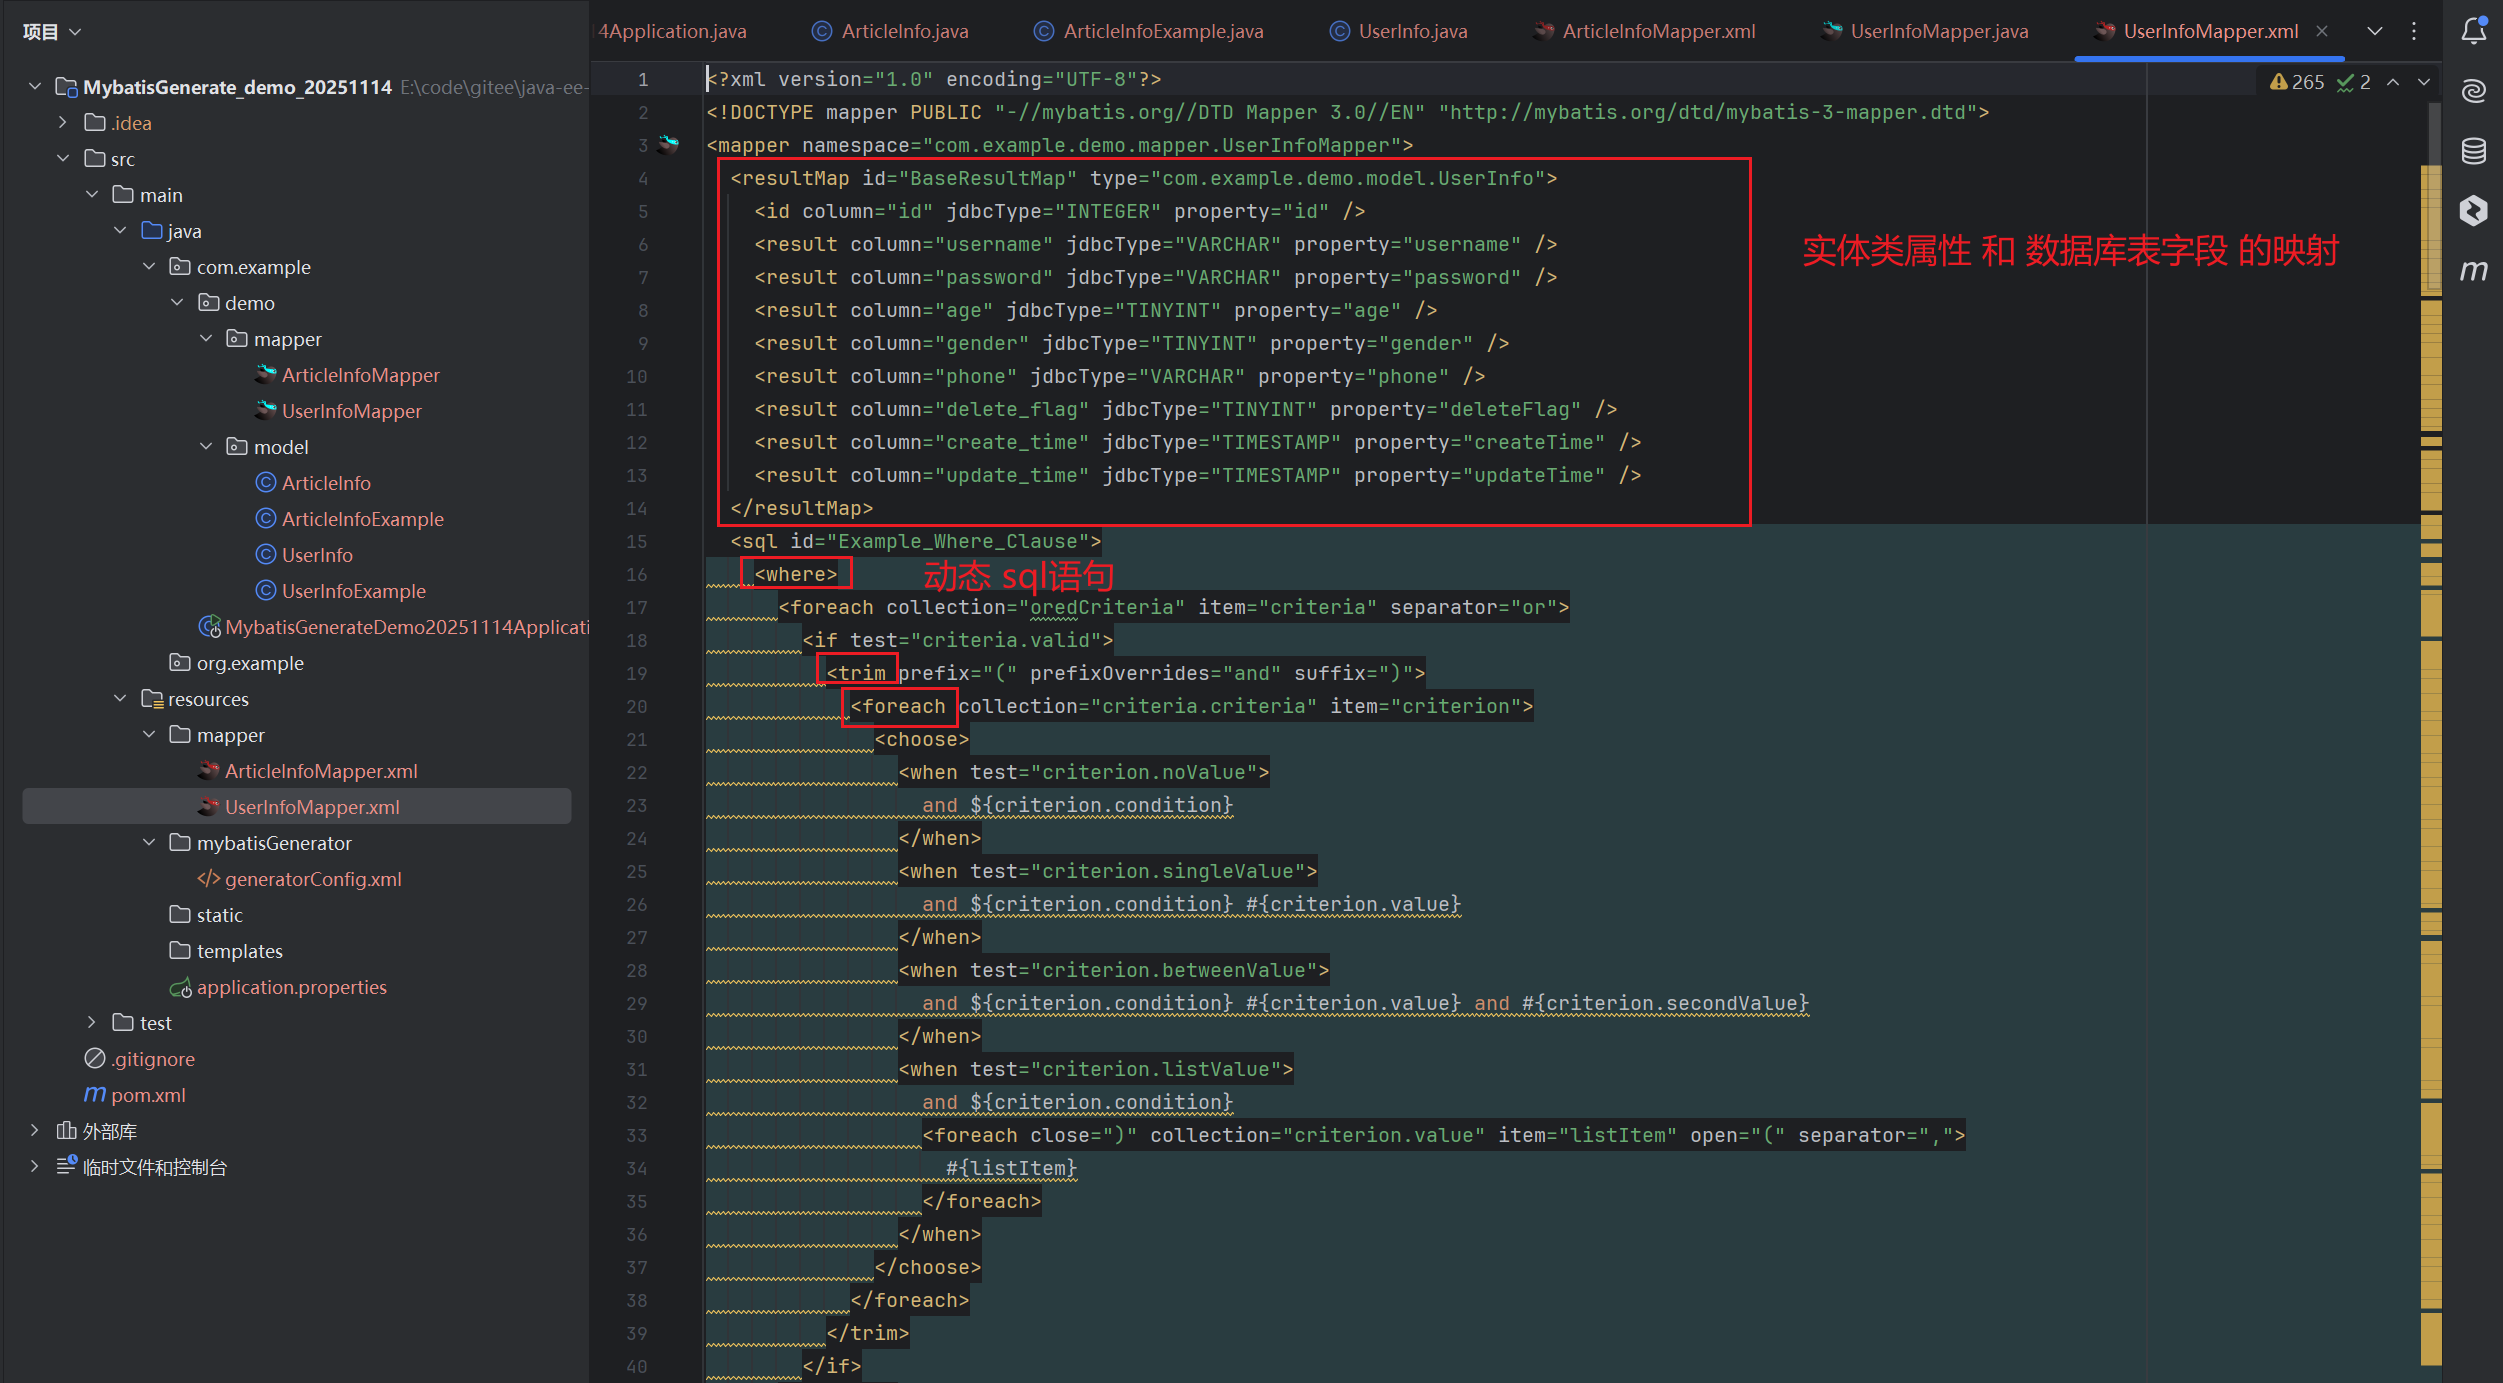This screenshot has width=2503, height=1383.
Task: Collapse the src folder
Action: [x=63, y=158]
